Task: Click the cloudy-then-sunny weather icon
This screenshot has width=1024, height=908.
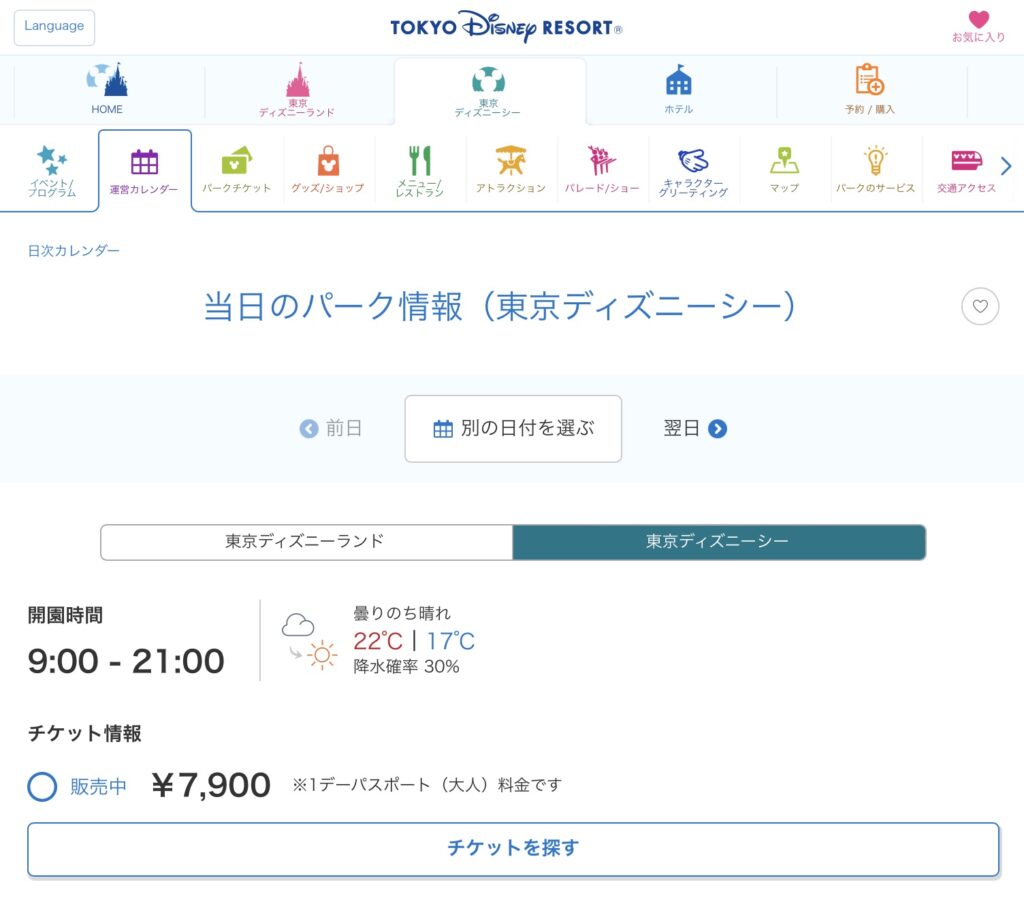Action: click(x=310, y=642)
